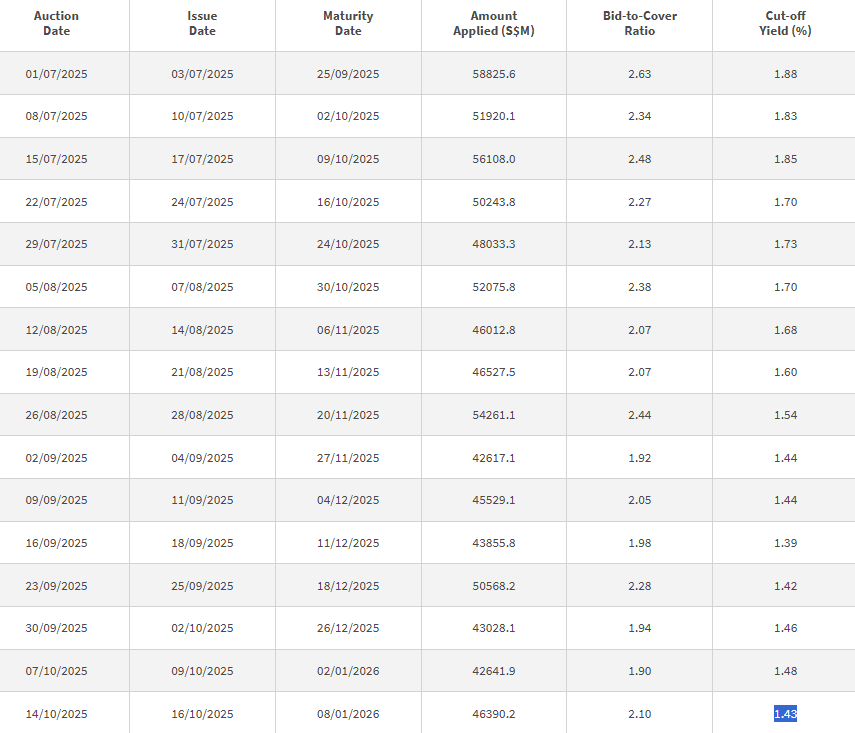Click the Maturity Date column header

[348, 24]
